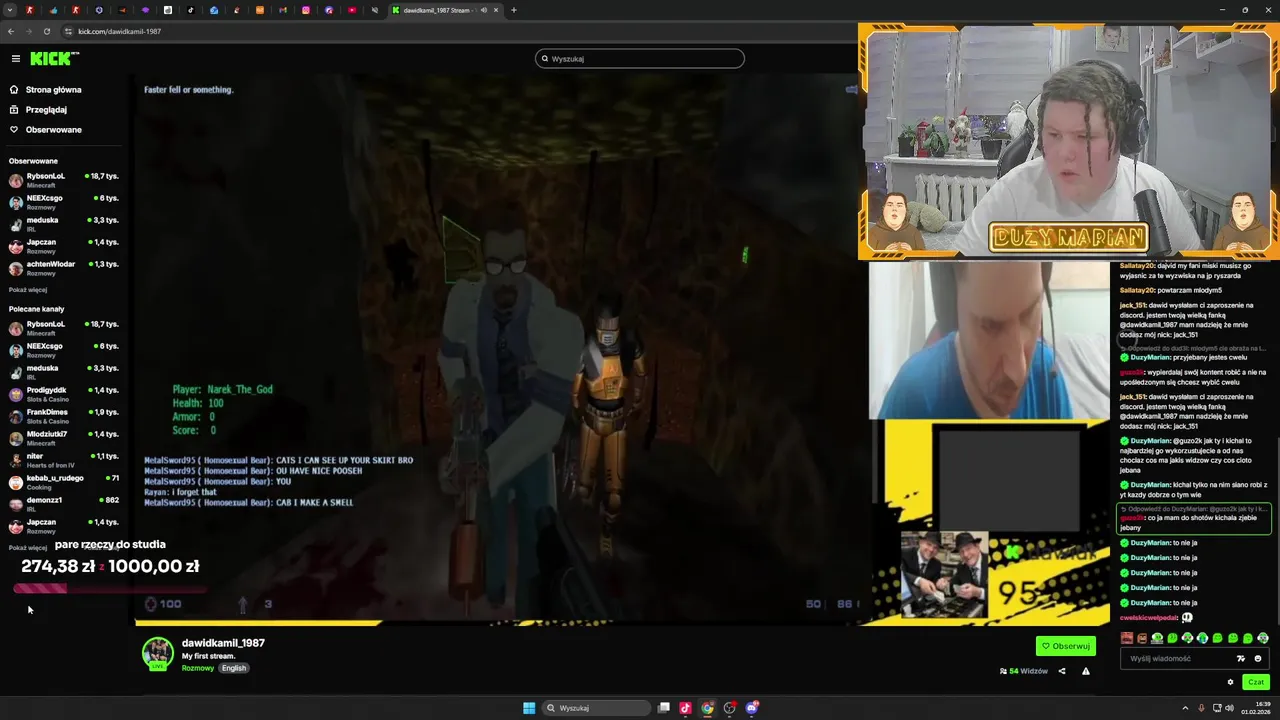
Task: Open achtenWlodar channel in followed list
Action: [x=64, y=268]
